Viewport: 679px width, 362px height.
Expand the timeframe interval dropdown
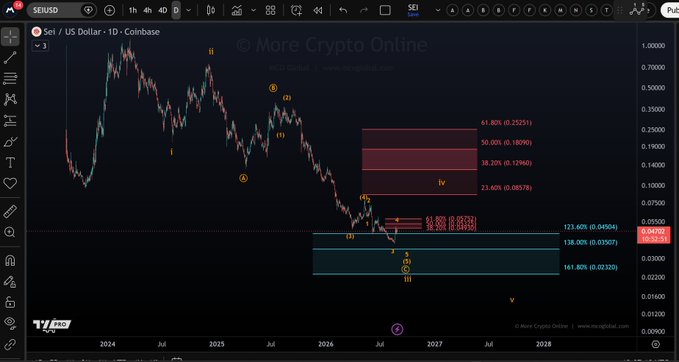click(x=188, y=10)
